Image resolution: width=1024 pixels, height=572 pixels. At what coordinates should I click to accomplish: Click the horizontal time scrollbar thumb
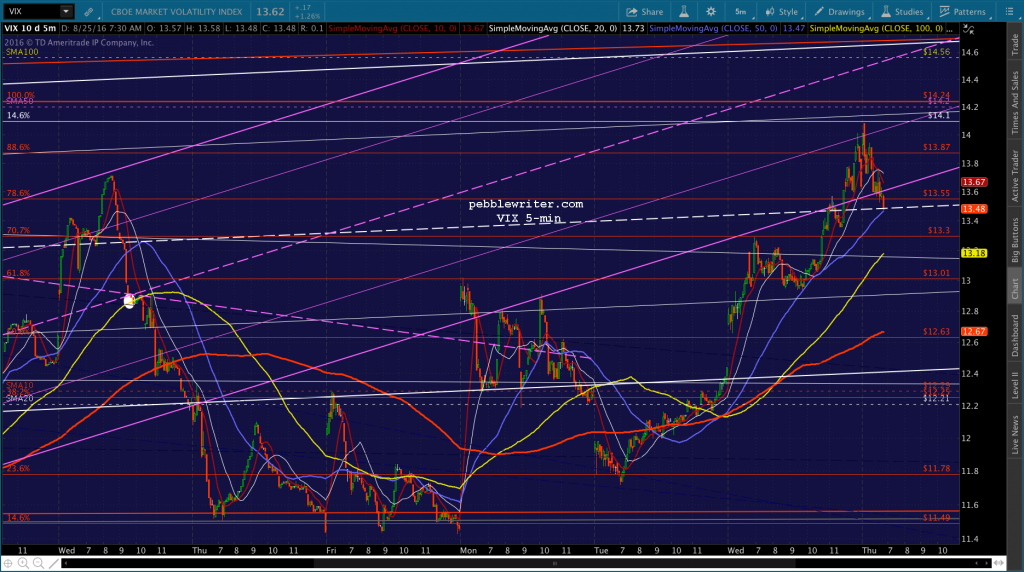click(554, 563)
